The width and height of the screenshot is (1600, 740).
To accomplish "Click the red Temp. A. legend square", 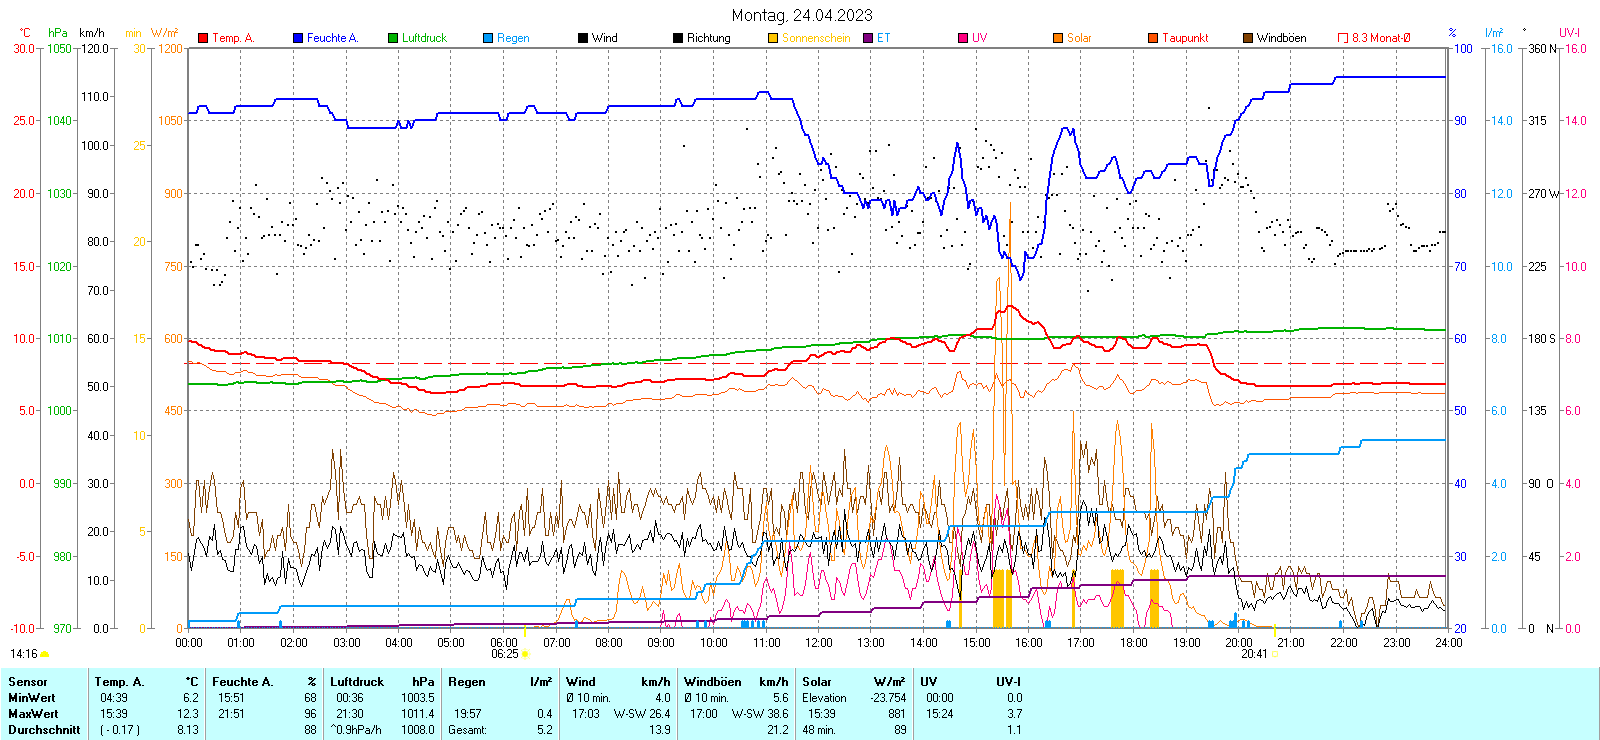I will [203, 38].
